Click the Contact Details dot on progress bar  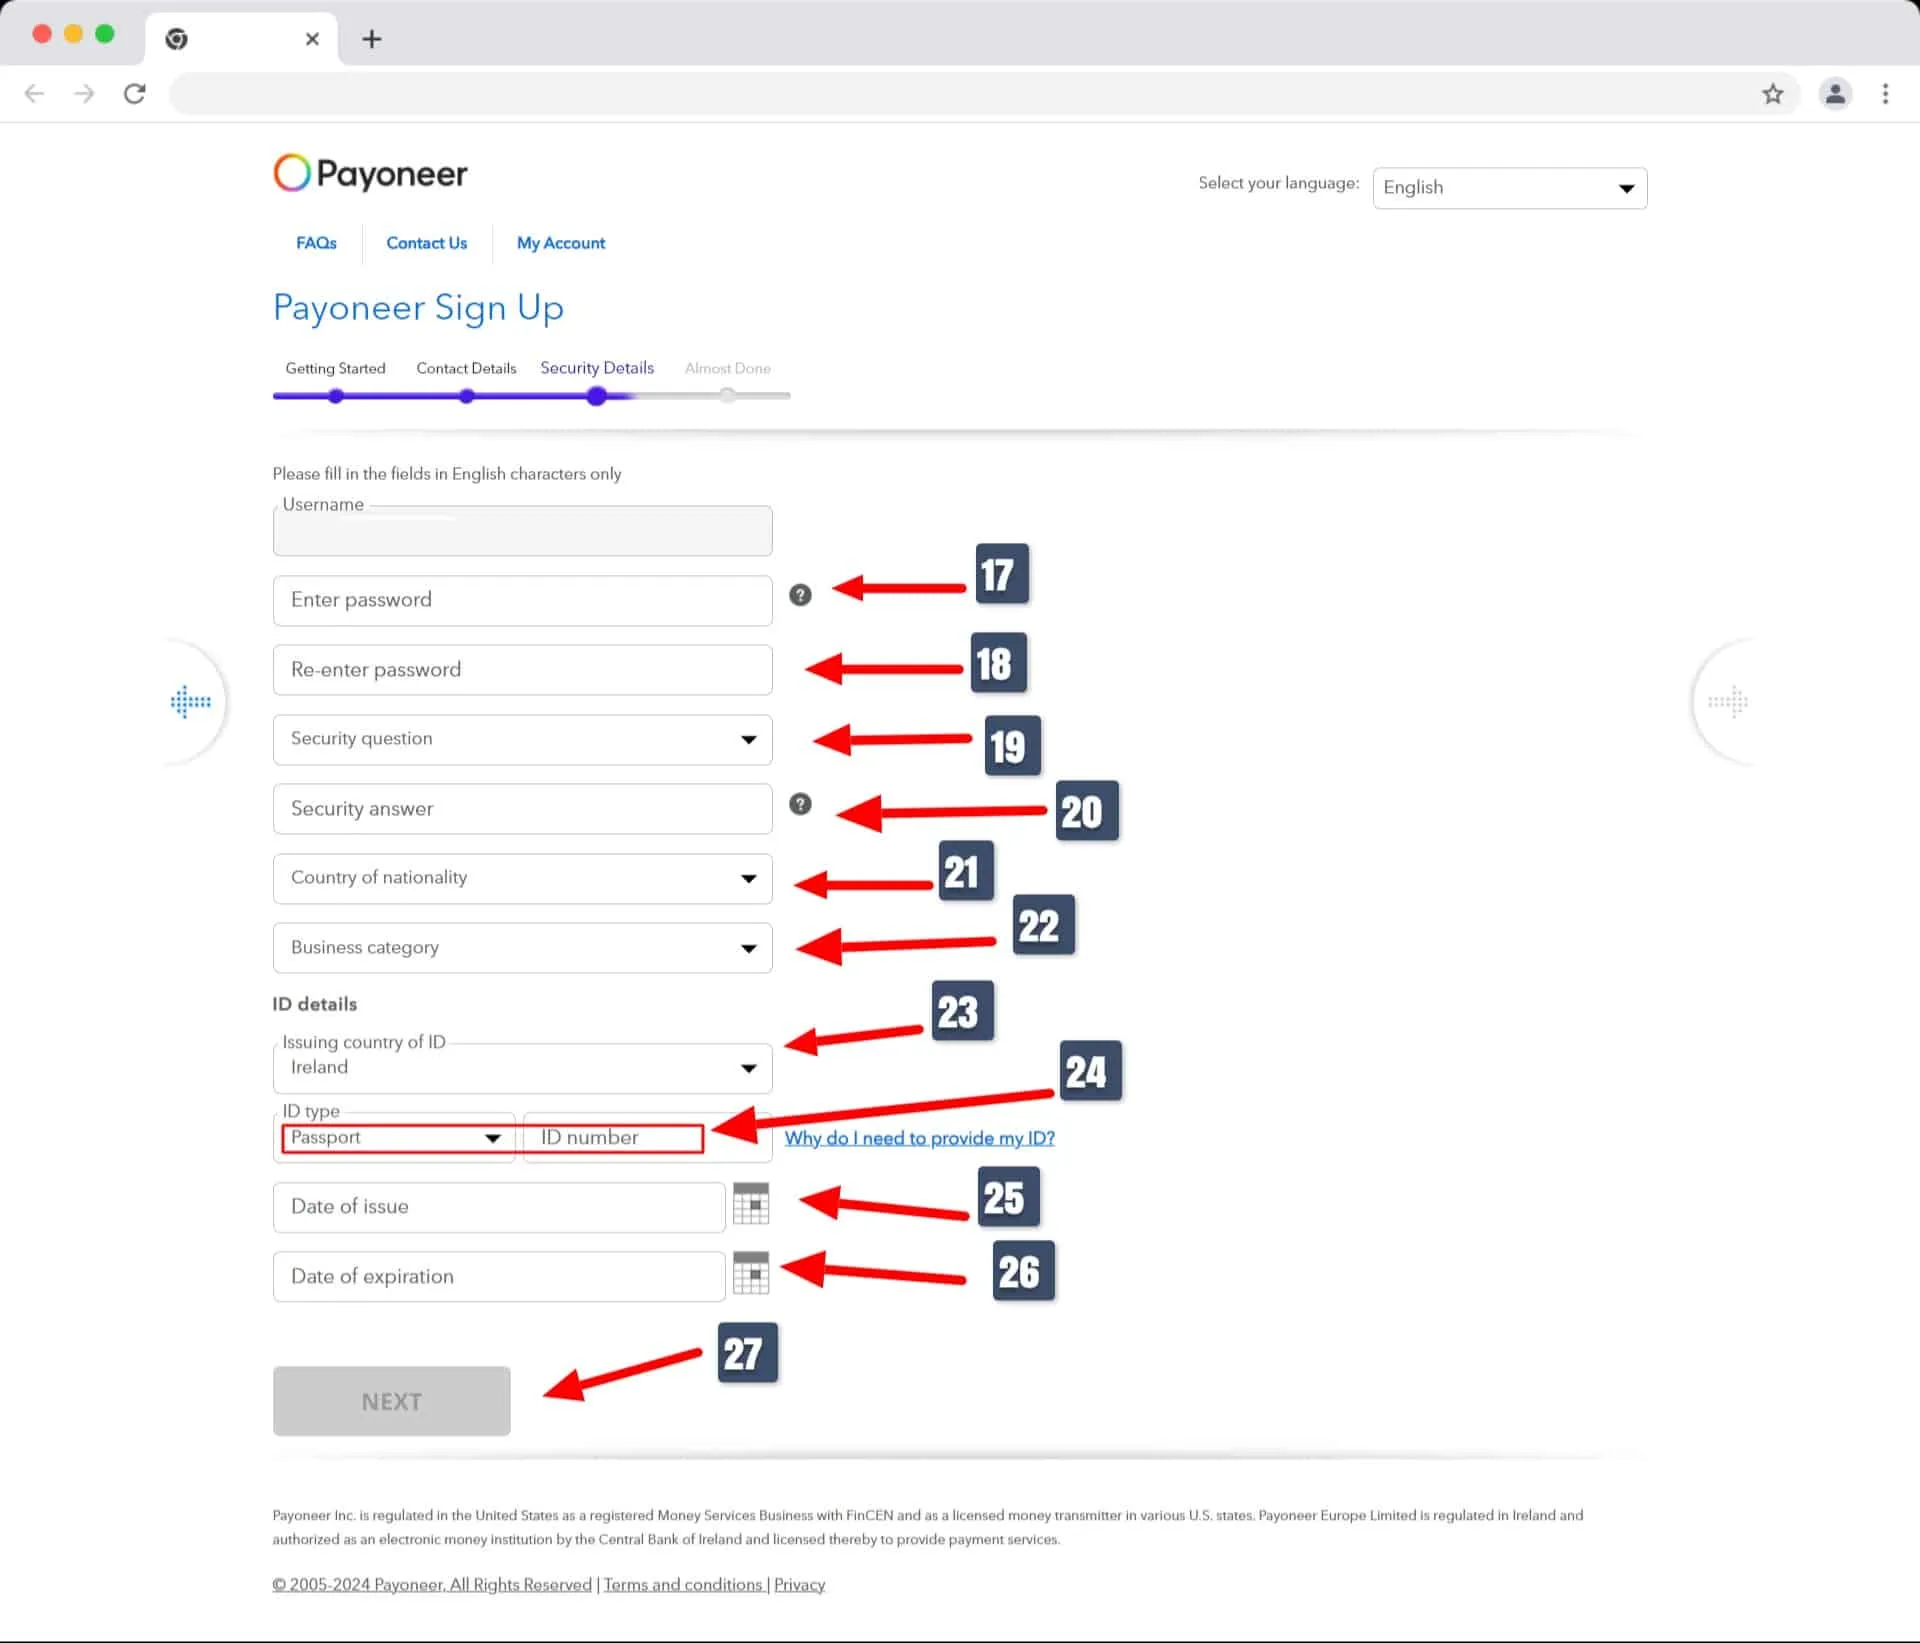coord(466,396)
